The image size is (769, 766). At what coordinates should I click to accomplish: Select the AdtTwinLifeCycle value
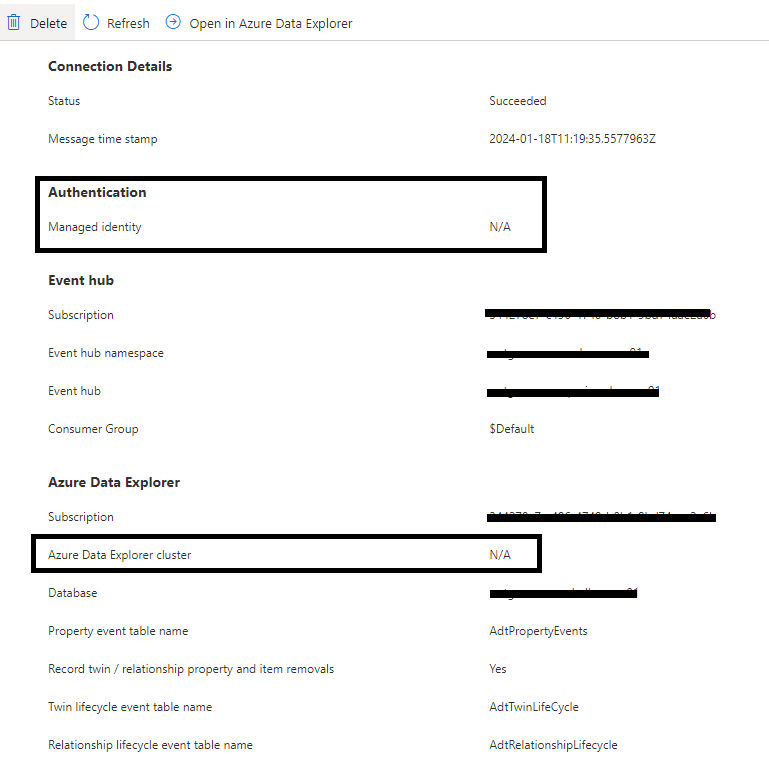pyautogui.click(x=534, y=707)
